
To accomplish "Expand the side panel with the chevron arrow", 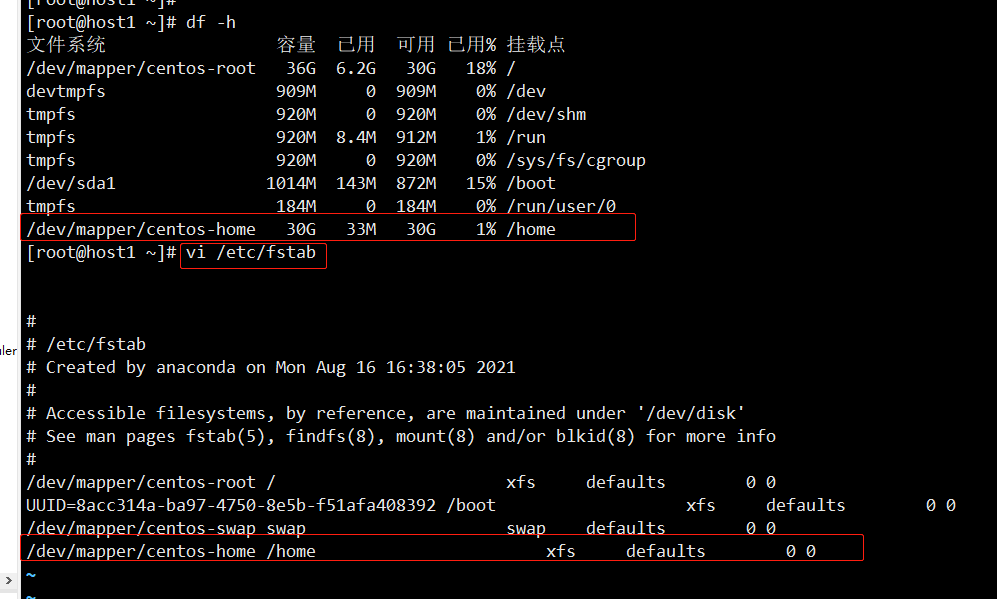I will click(x=8, y=580).
